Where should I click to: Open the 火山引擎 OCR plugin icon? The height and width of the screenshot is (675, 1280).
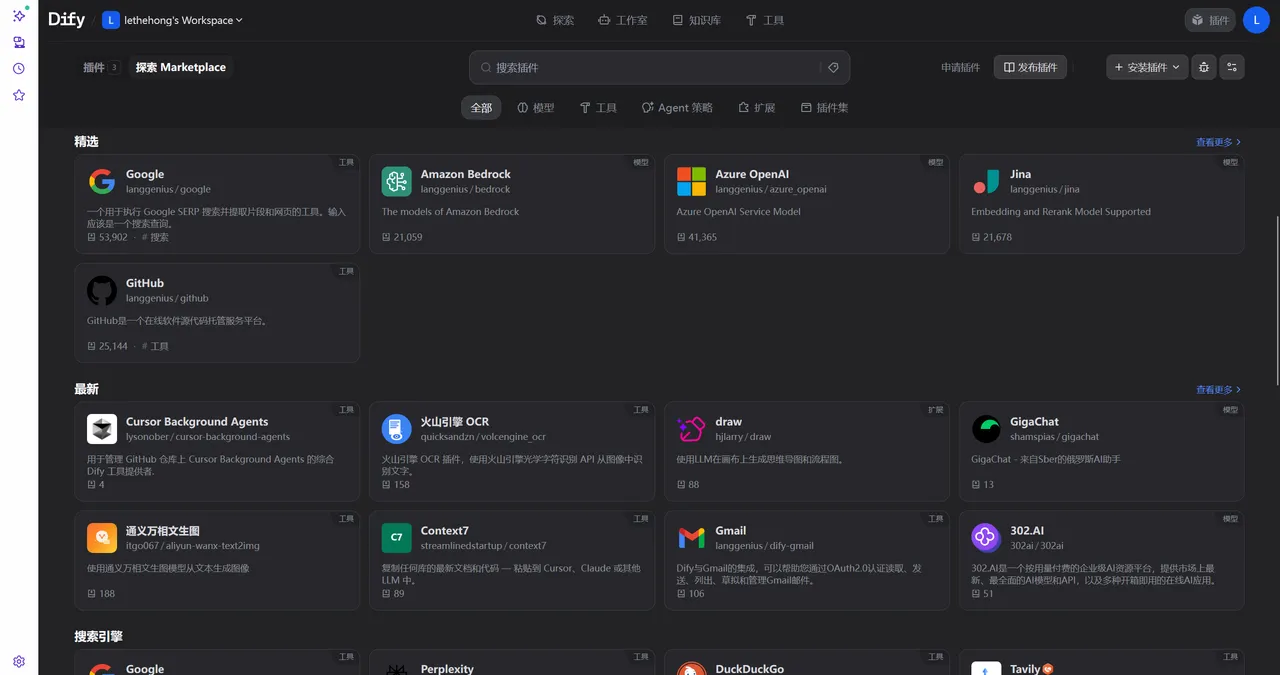click(397, 428)
